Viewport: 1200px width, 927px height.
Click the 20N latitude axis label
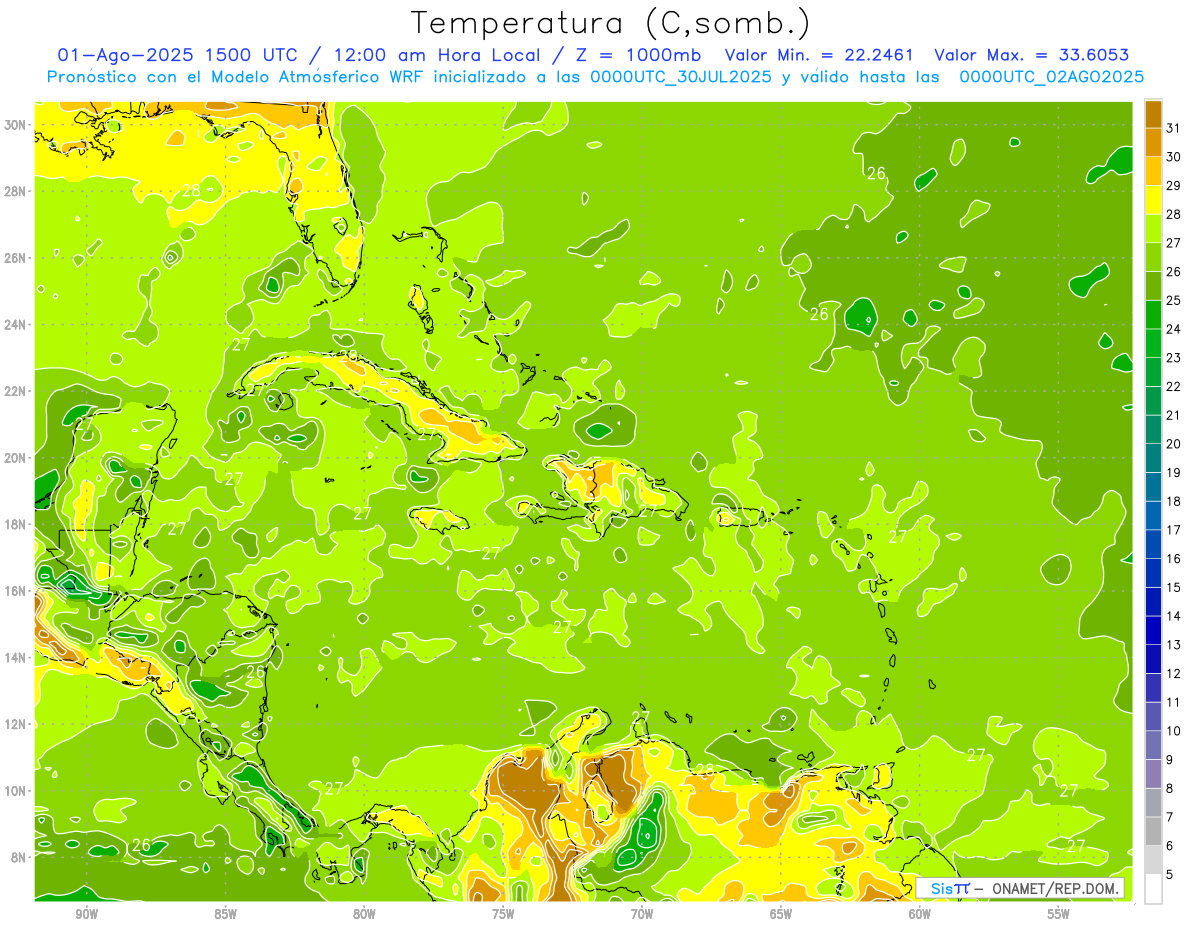(15, 457)
